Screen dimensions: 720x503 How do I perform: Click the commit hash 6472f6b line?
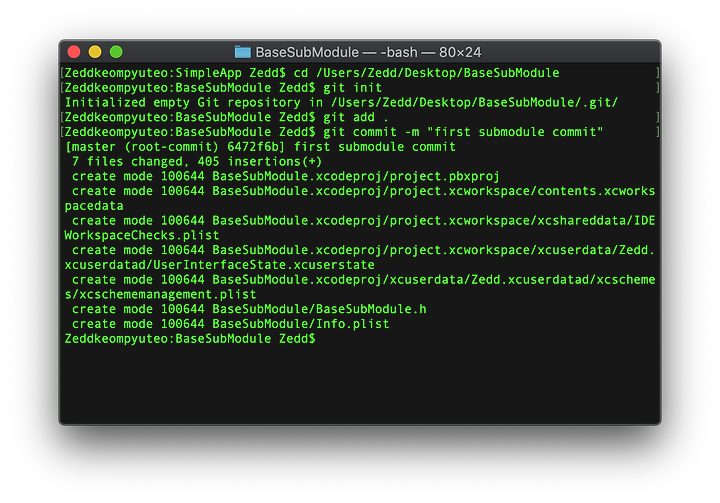tap(260, 147)
